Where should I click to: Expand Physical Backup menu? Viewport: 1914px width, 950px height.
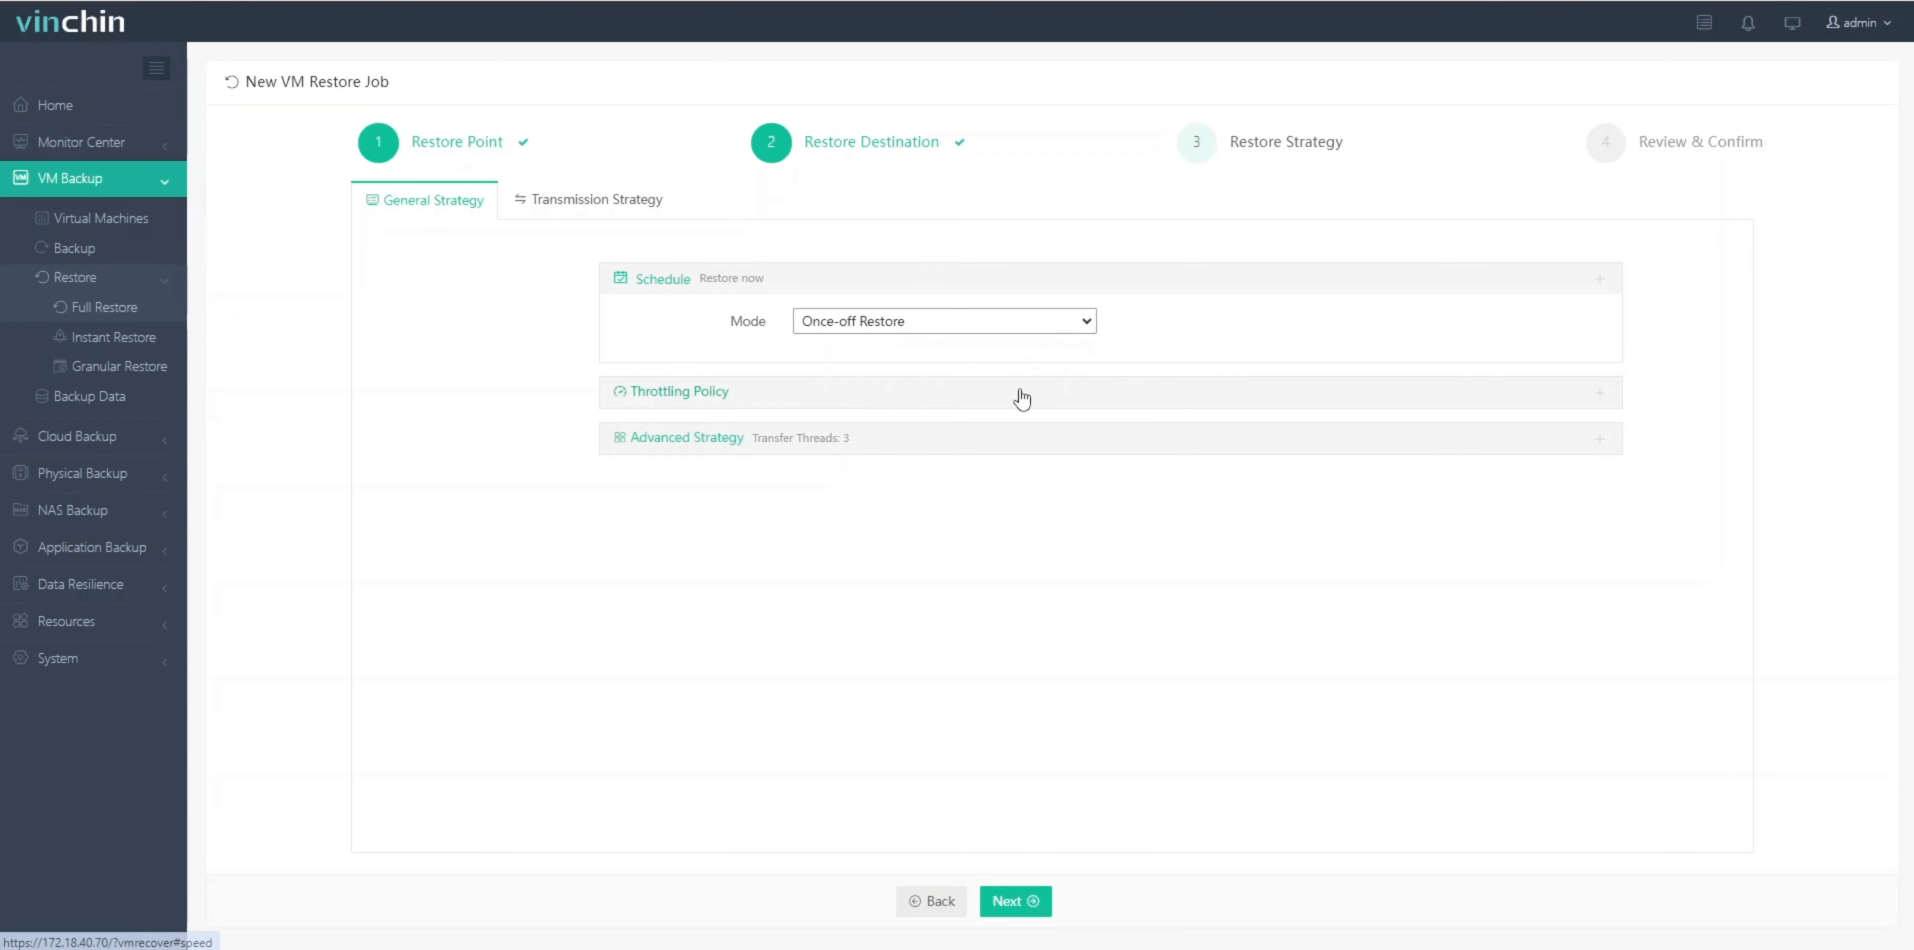pos(93,473)
